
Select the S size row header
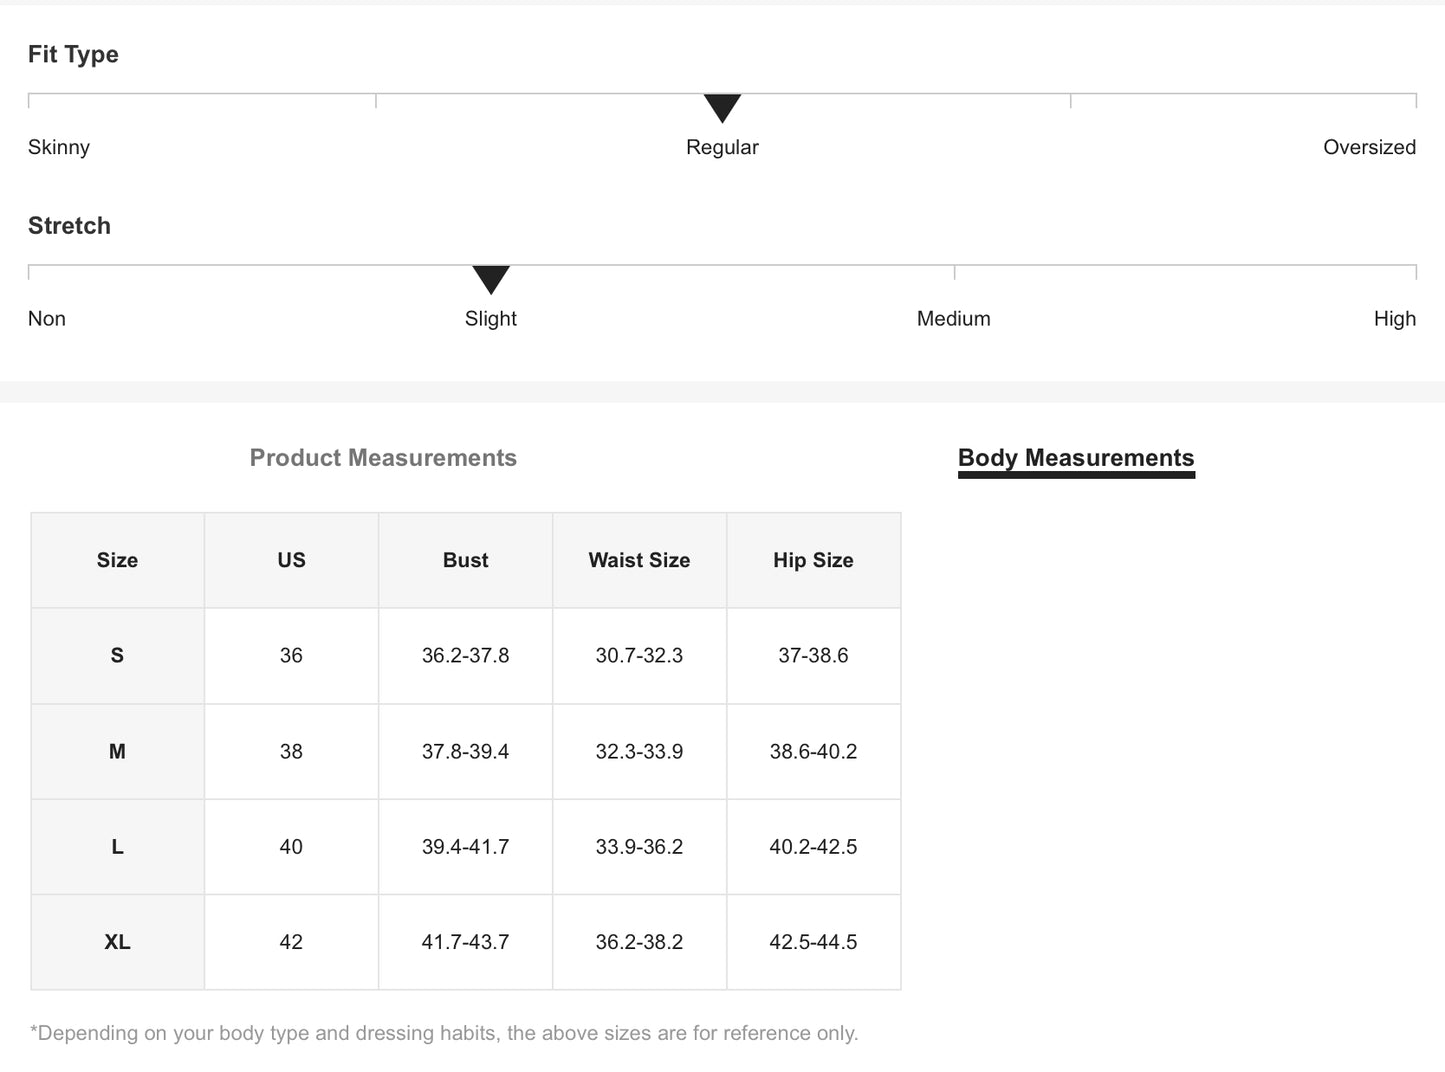[x=117, y=656]
